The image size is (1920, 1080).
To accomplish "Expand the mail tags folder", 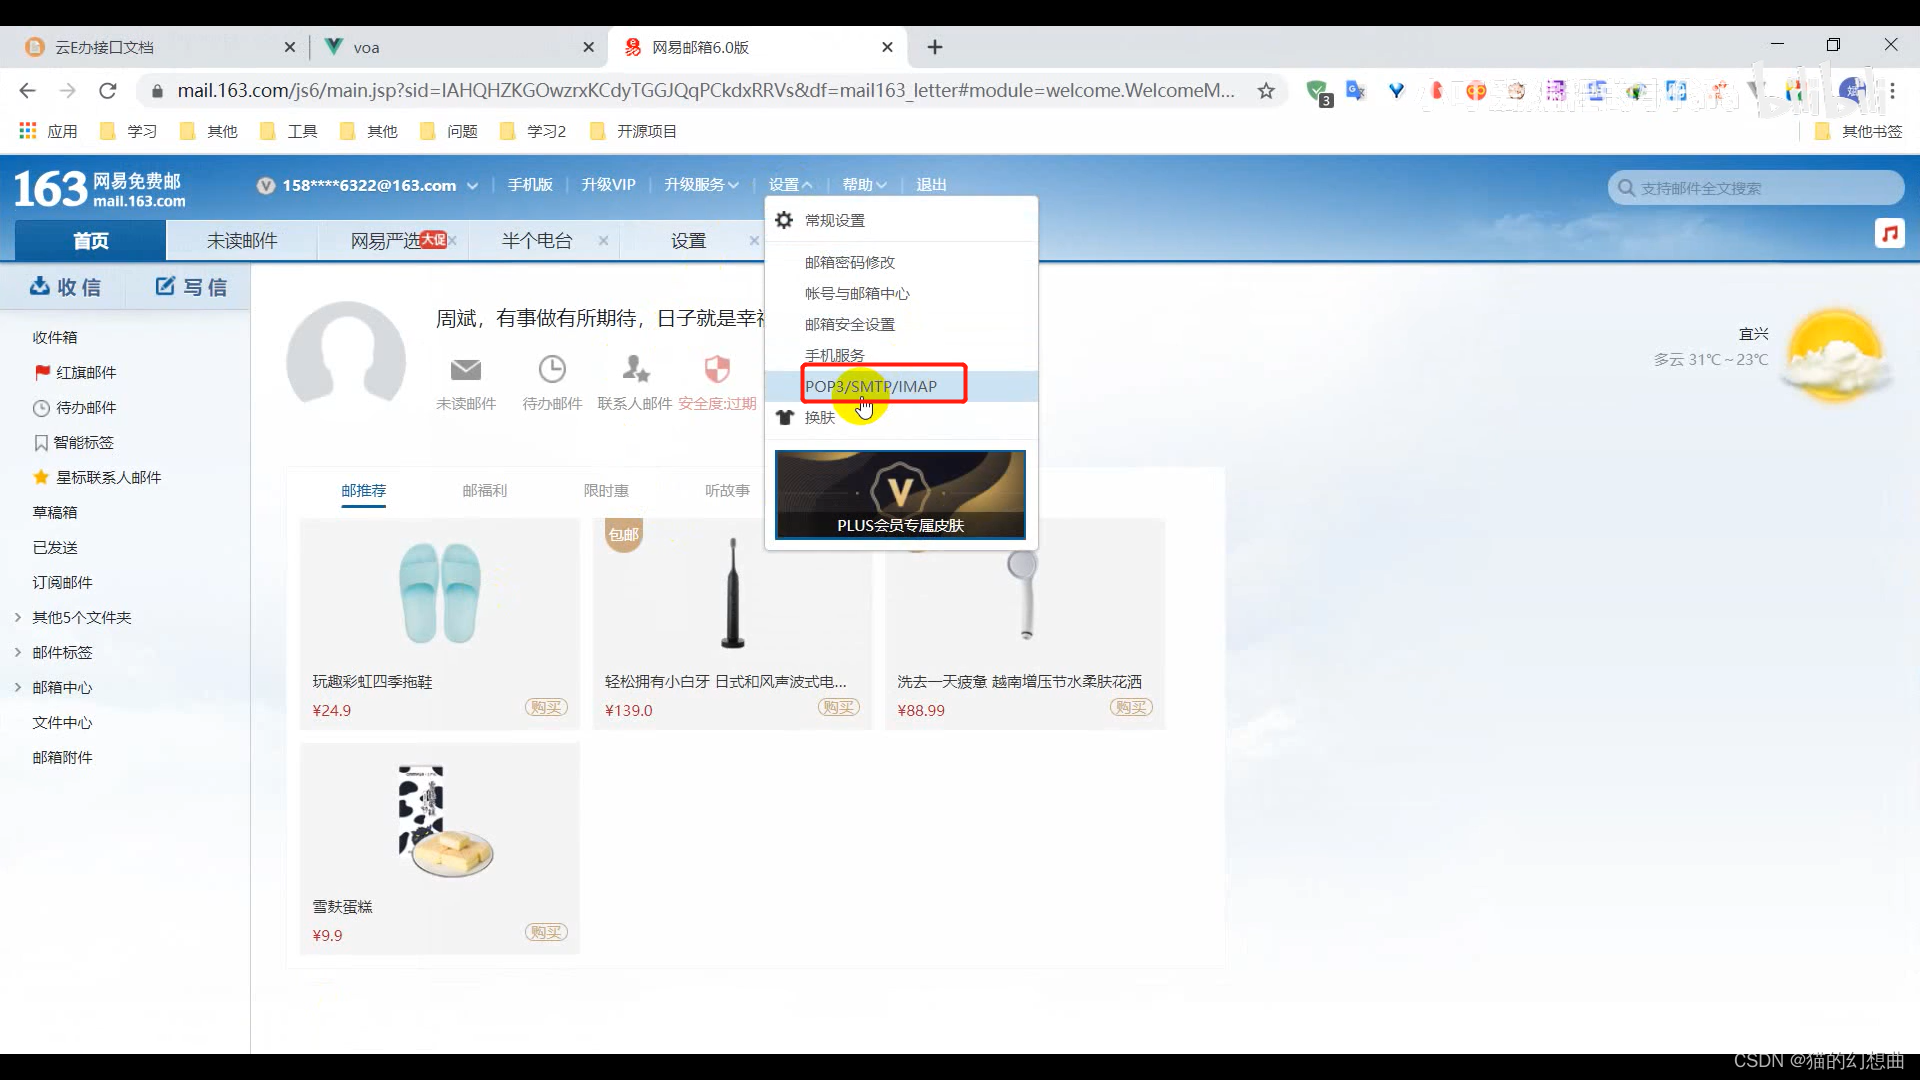I will [18, 652].
